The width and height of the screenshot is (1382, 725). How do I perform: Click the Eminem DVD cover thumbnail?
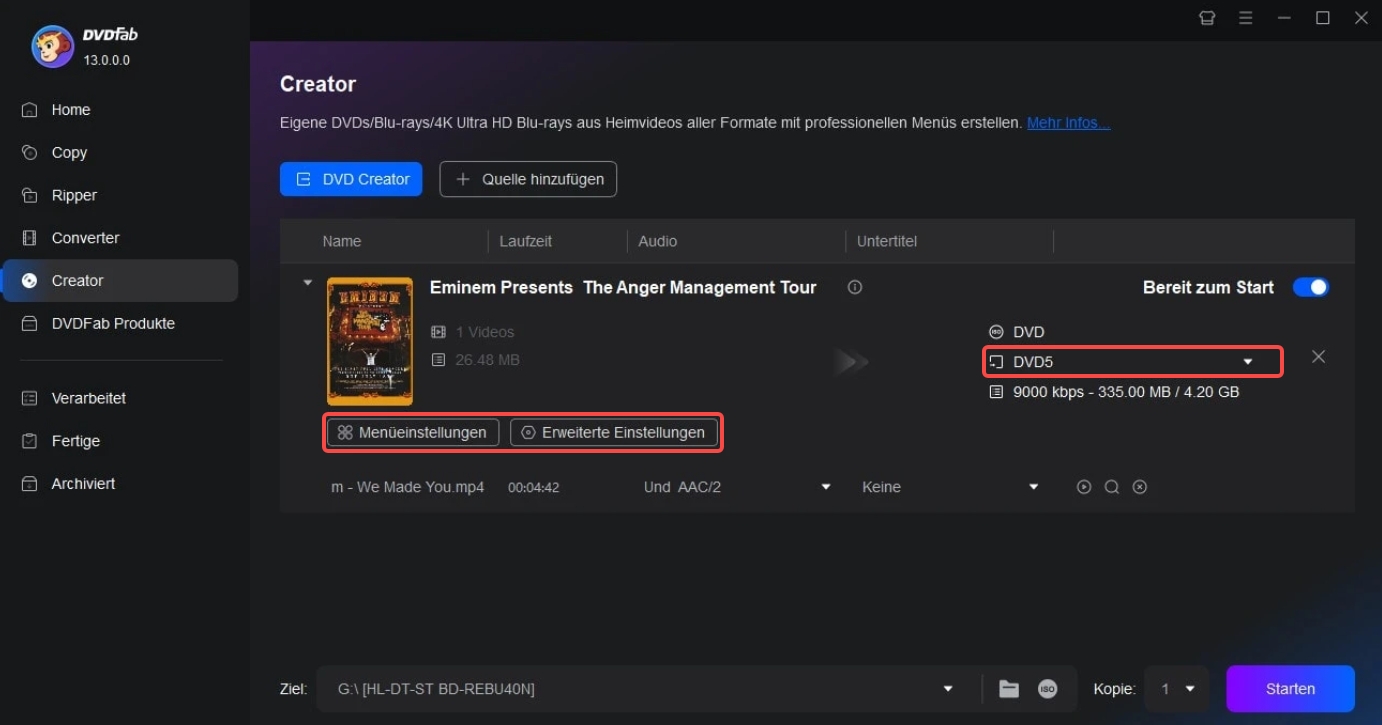point(370,341)
